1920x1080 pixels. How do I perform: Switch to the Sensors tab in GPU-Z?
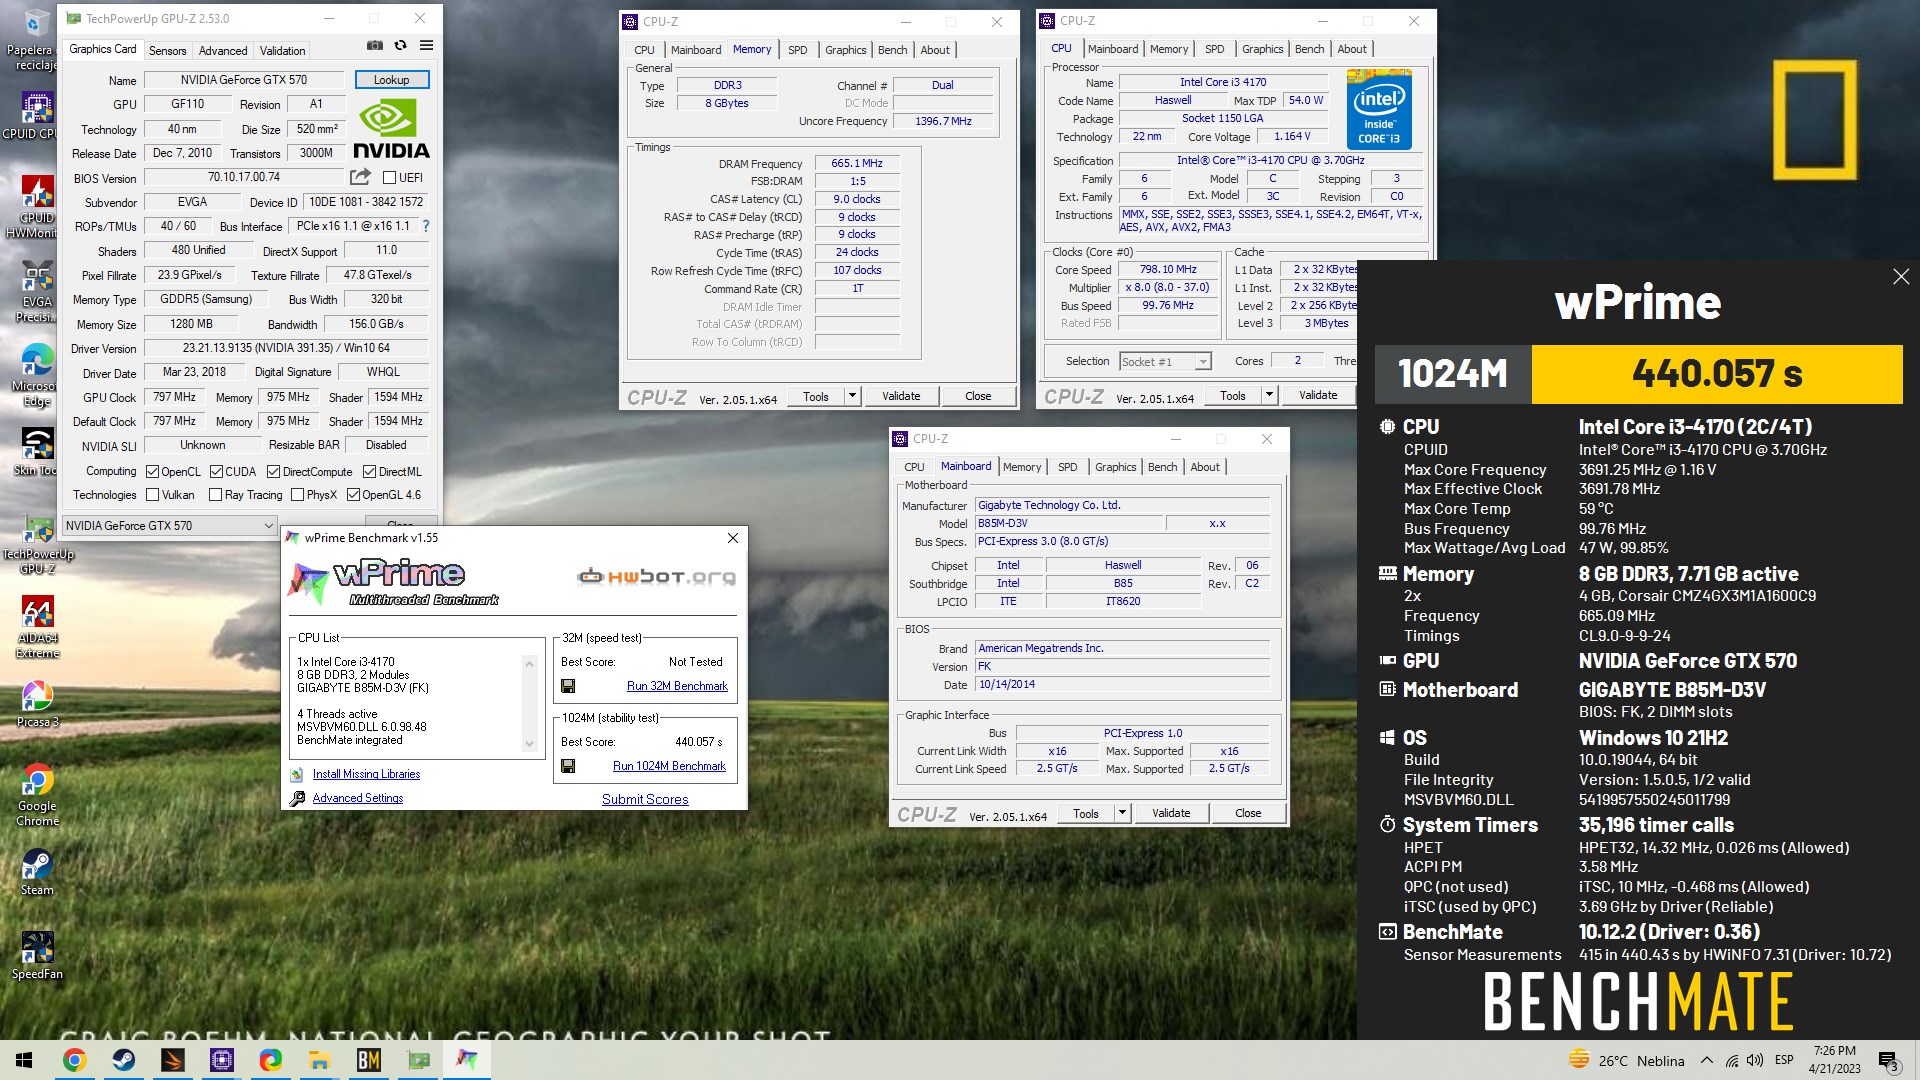pos(168,50)
